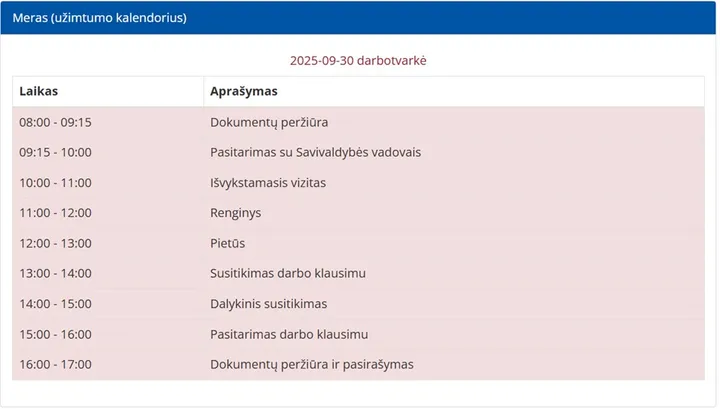720x409 pixels.
Task: Click the 'Laikas' column header
Action: coord(39,91)
